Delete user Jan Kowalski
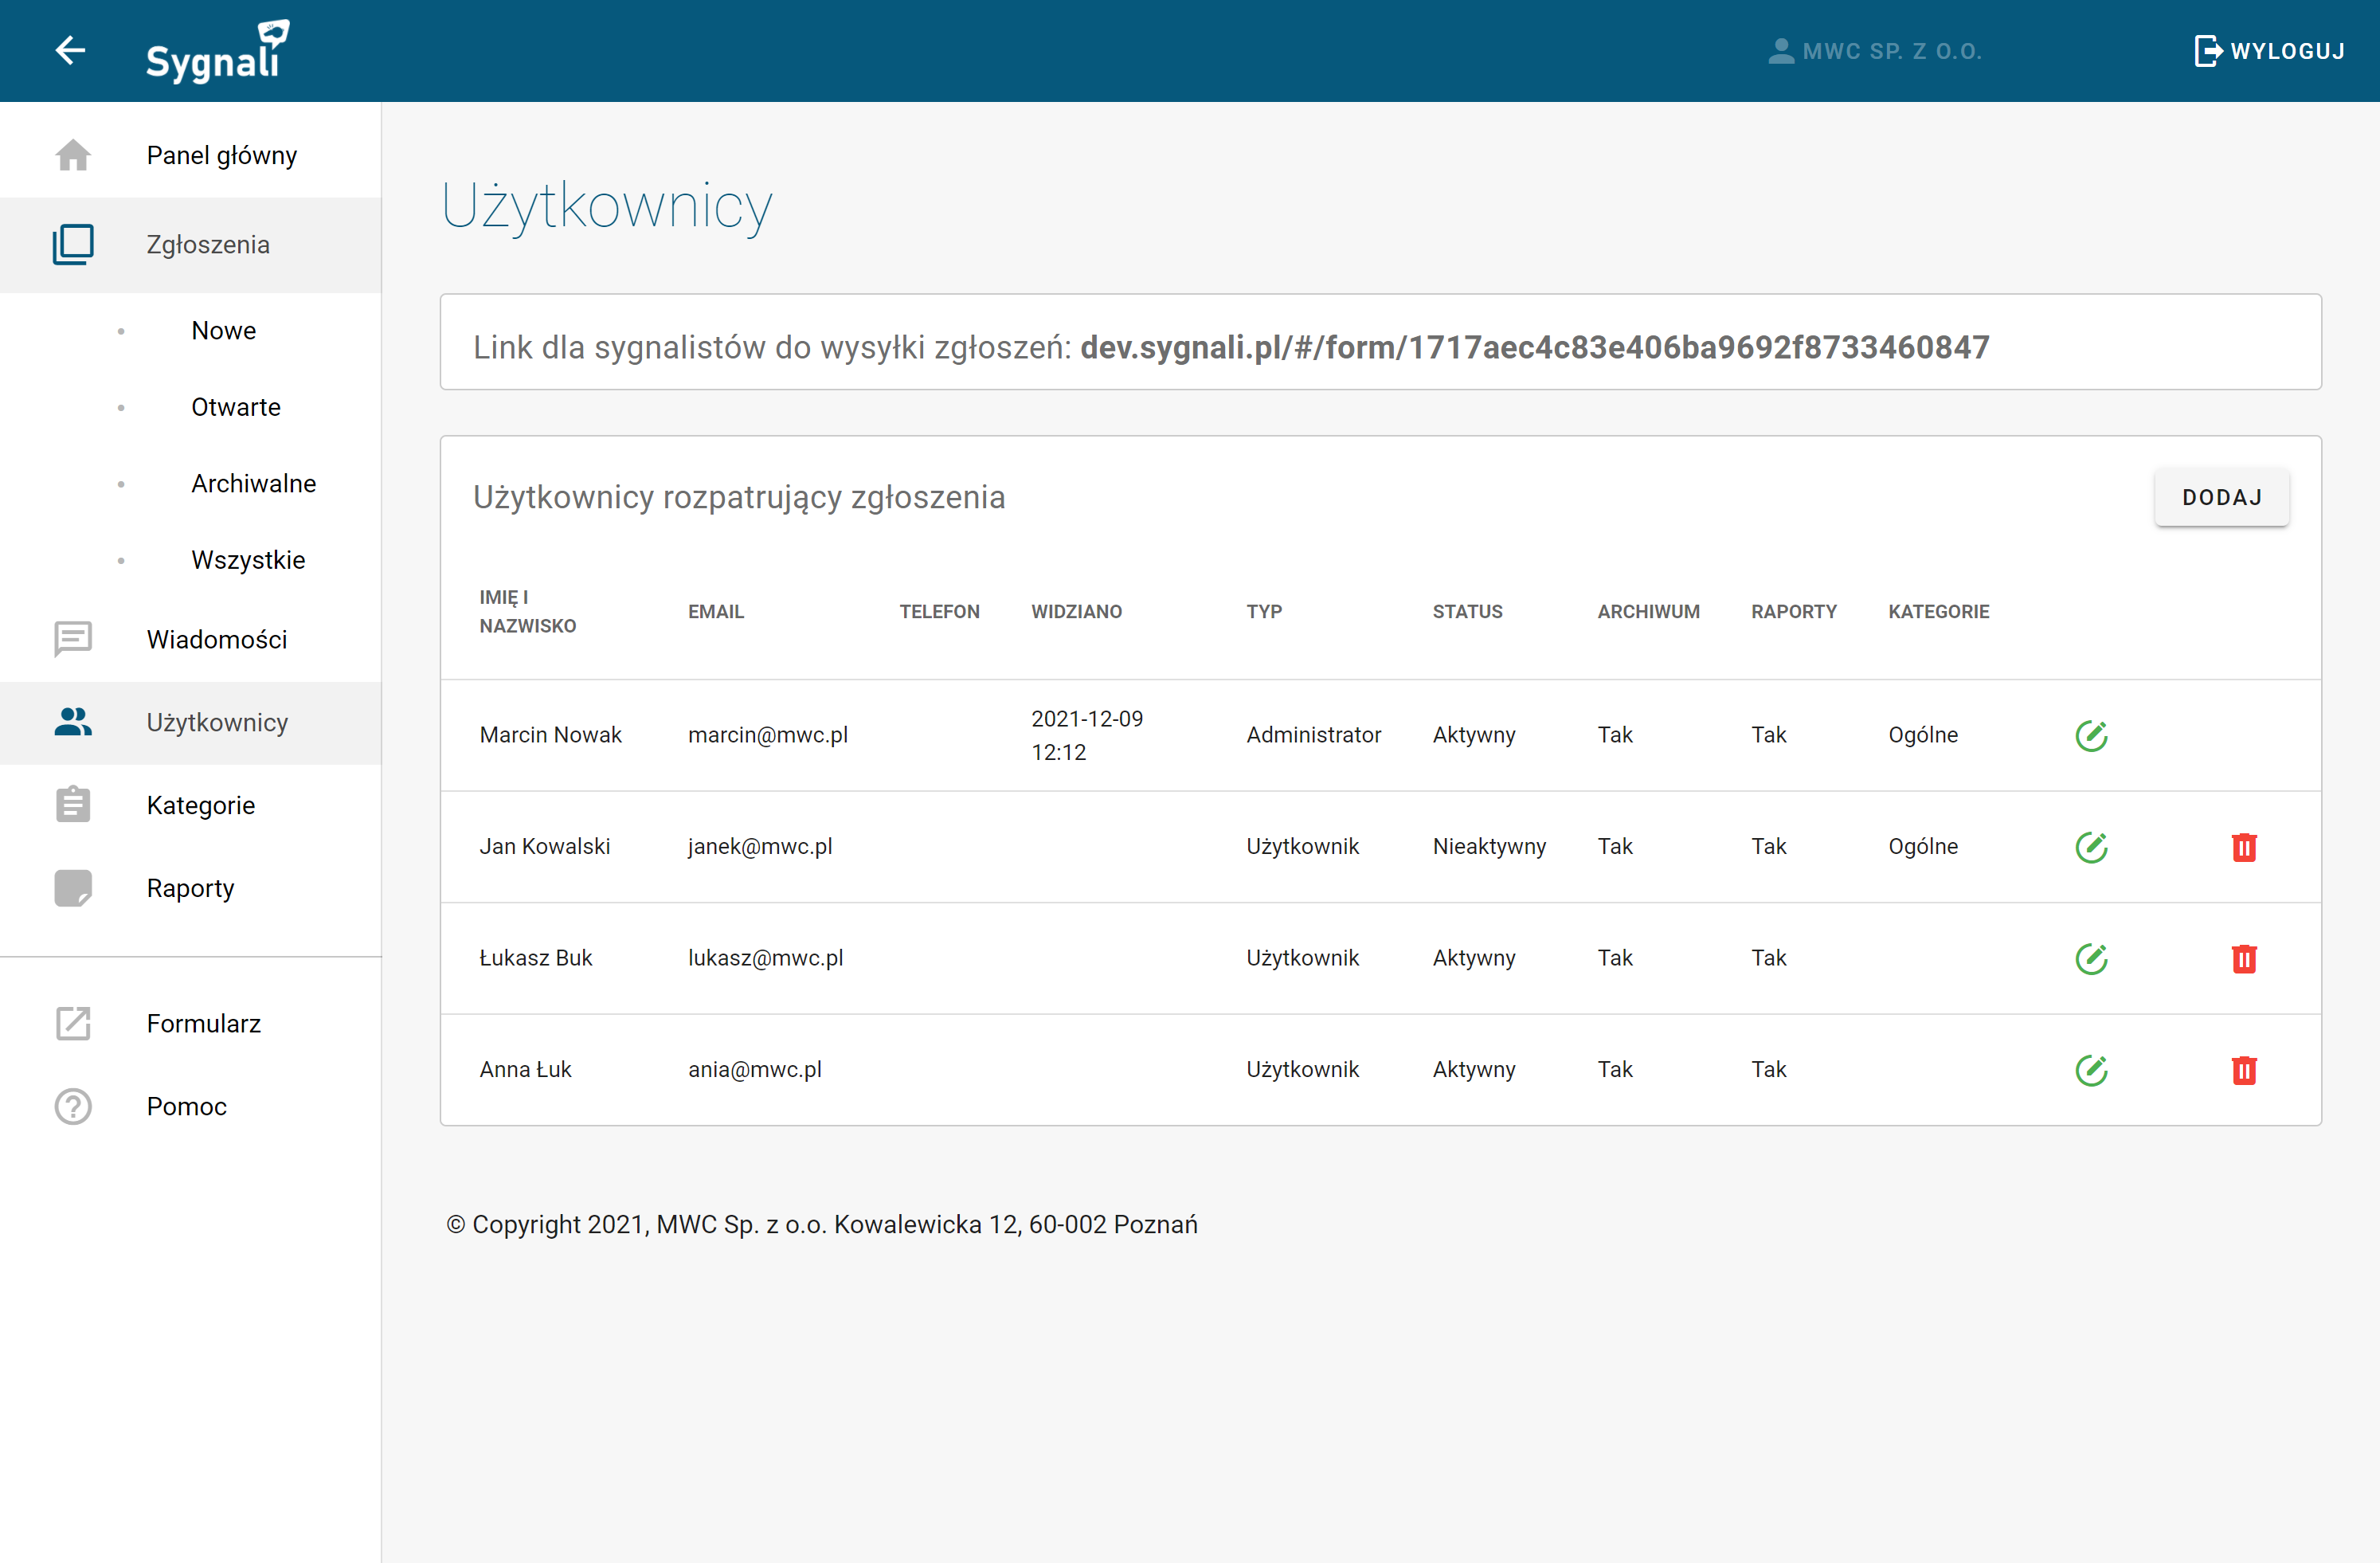The width and height of the screenshot is (2380, 1563). click(x=2243, y=847)
